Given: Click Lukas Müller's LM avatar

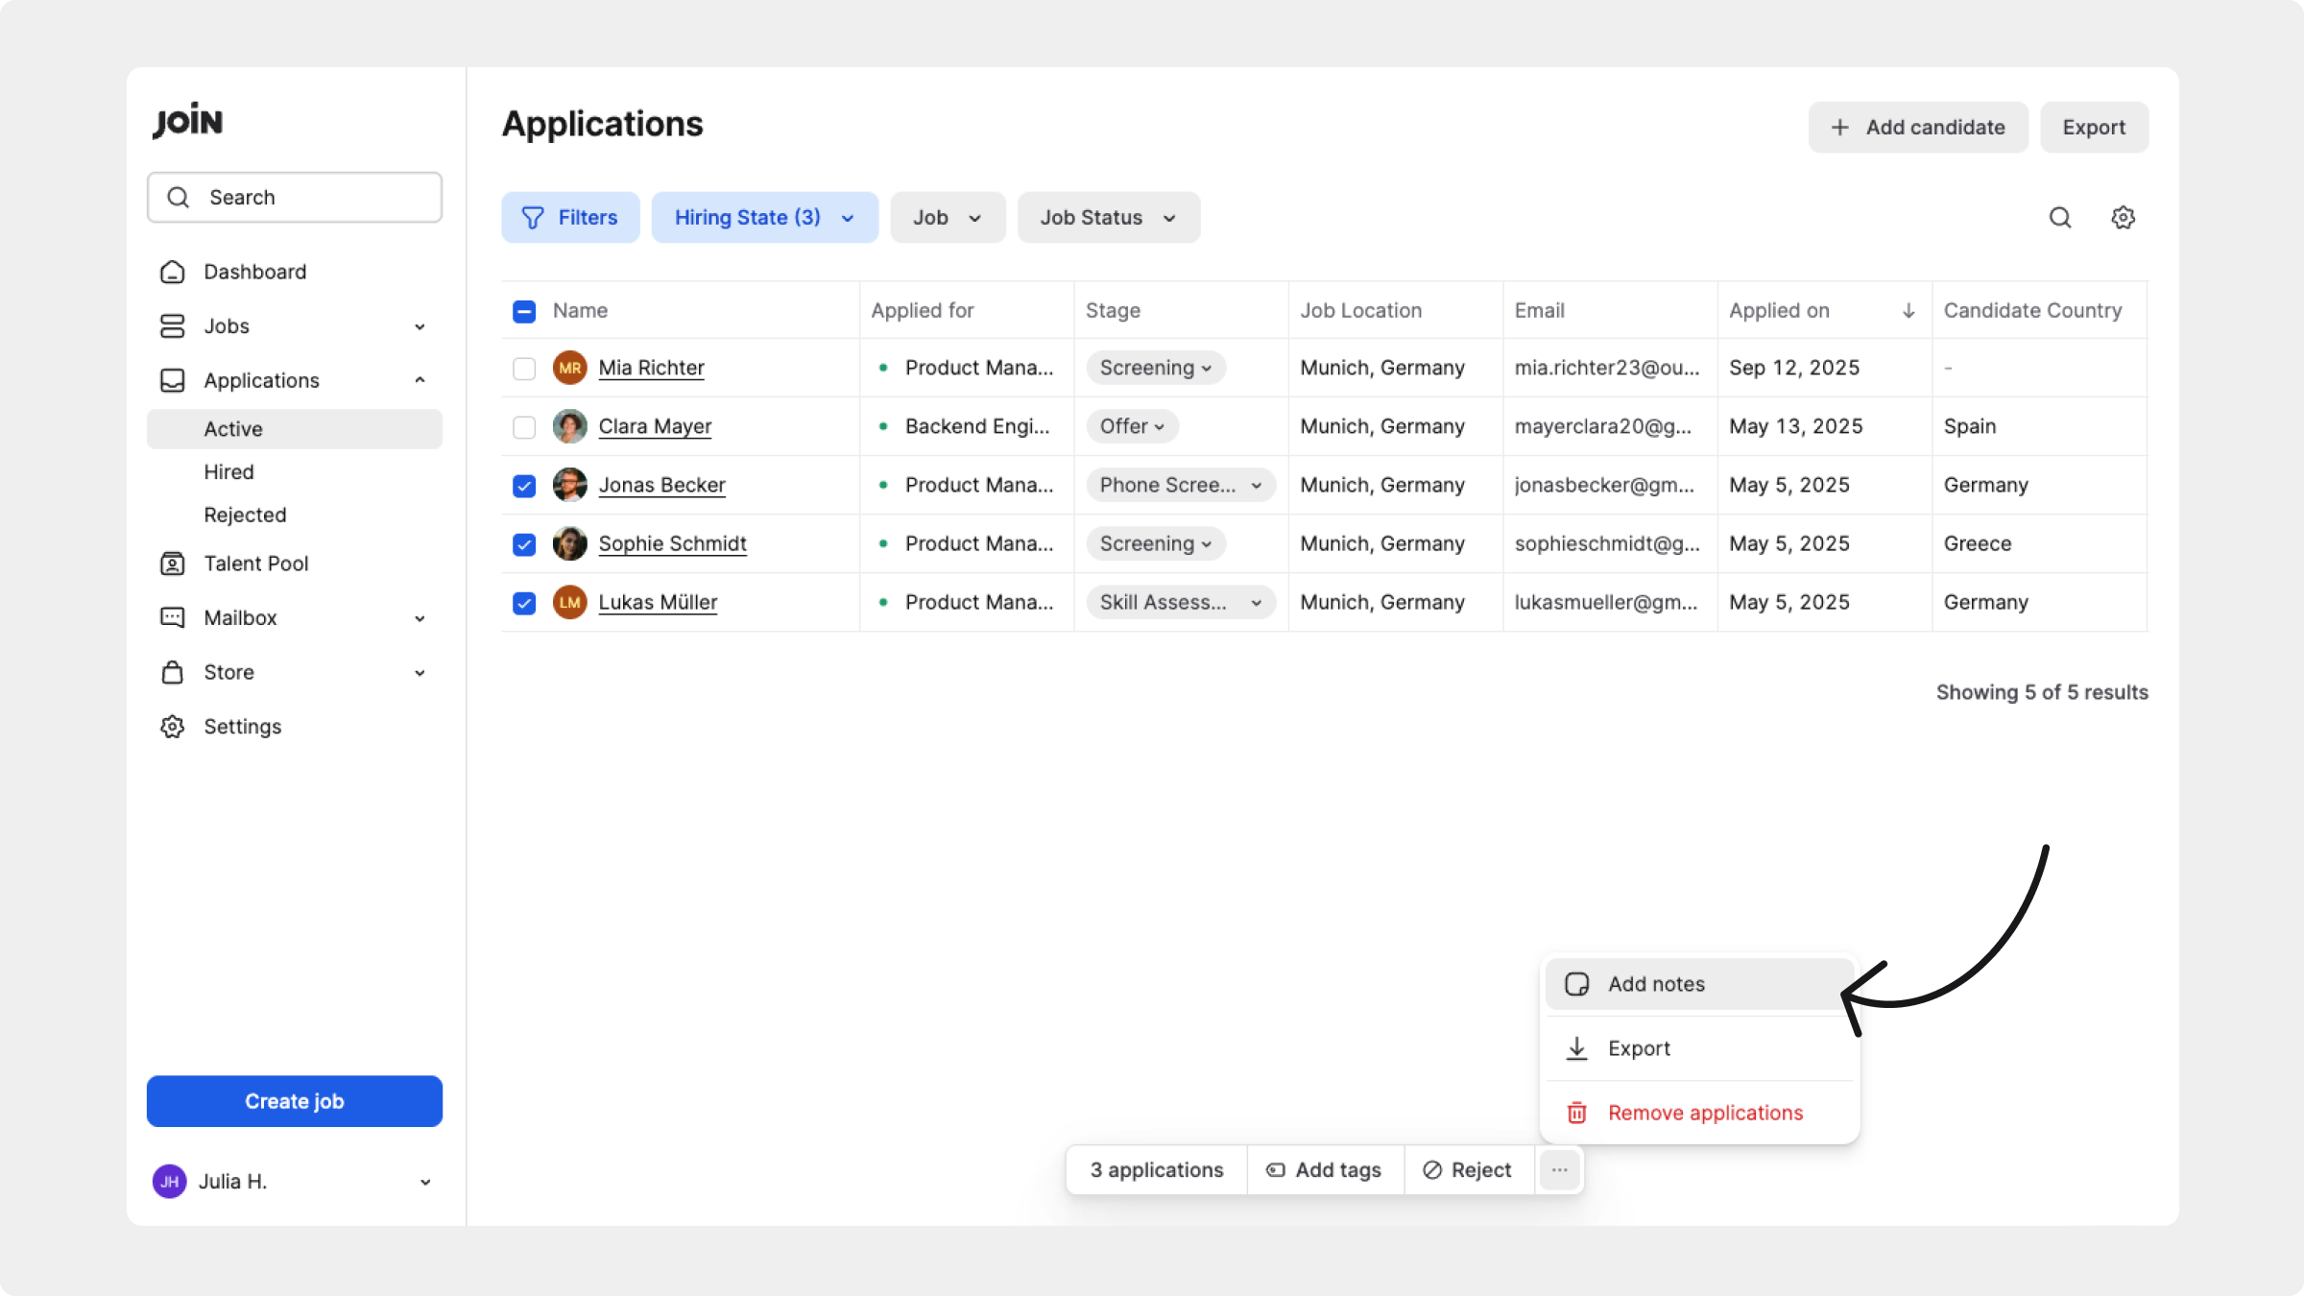Looking at the screenshot, I should [570, 602].
